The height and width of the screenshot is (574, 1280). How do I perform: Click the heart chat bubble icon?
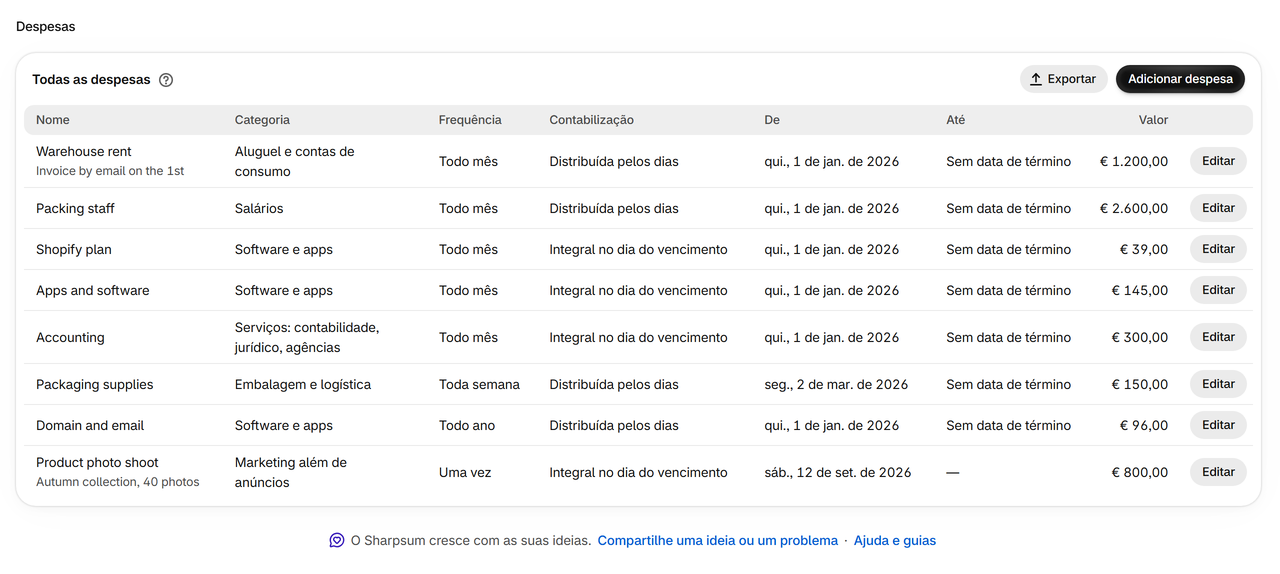coord(337,540)
